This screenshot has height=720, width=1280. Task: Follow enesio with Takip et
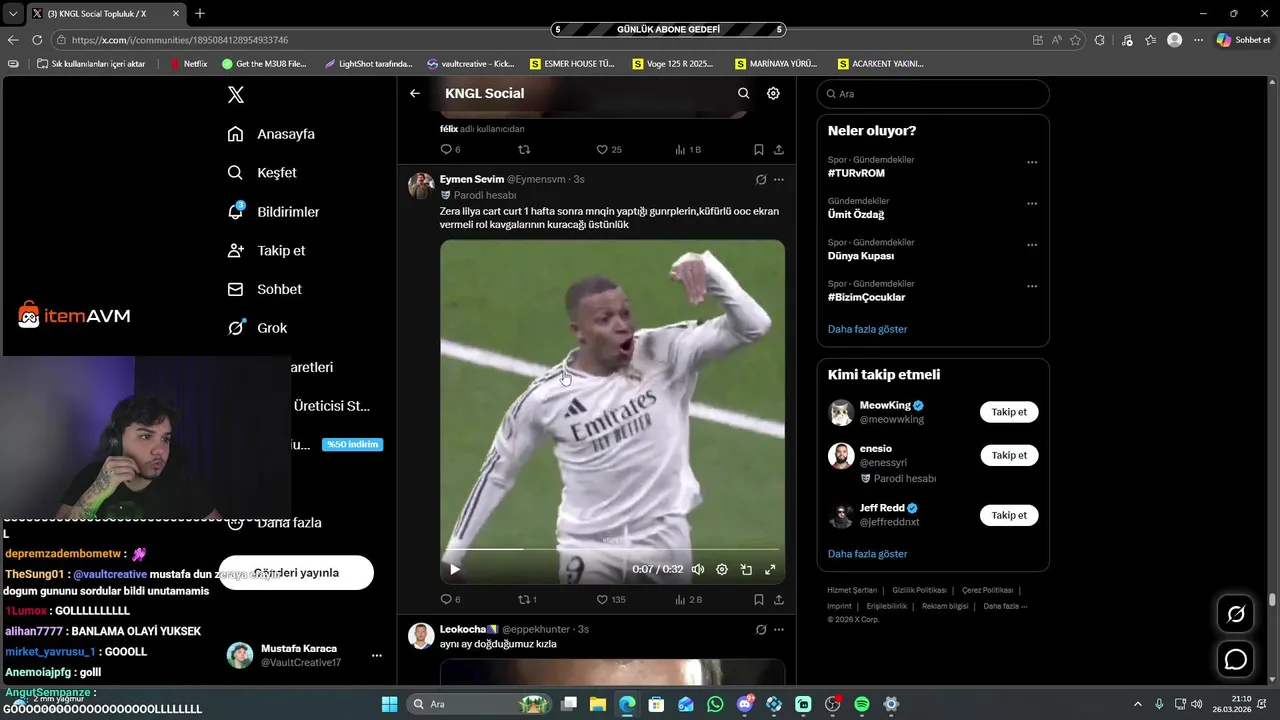tap(1009, 455)
